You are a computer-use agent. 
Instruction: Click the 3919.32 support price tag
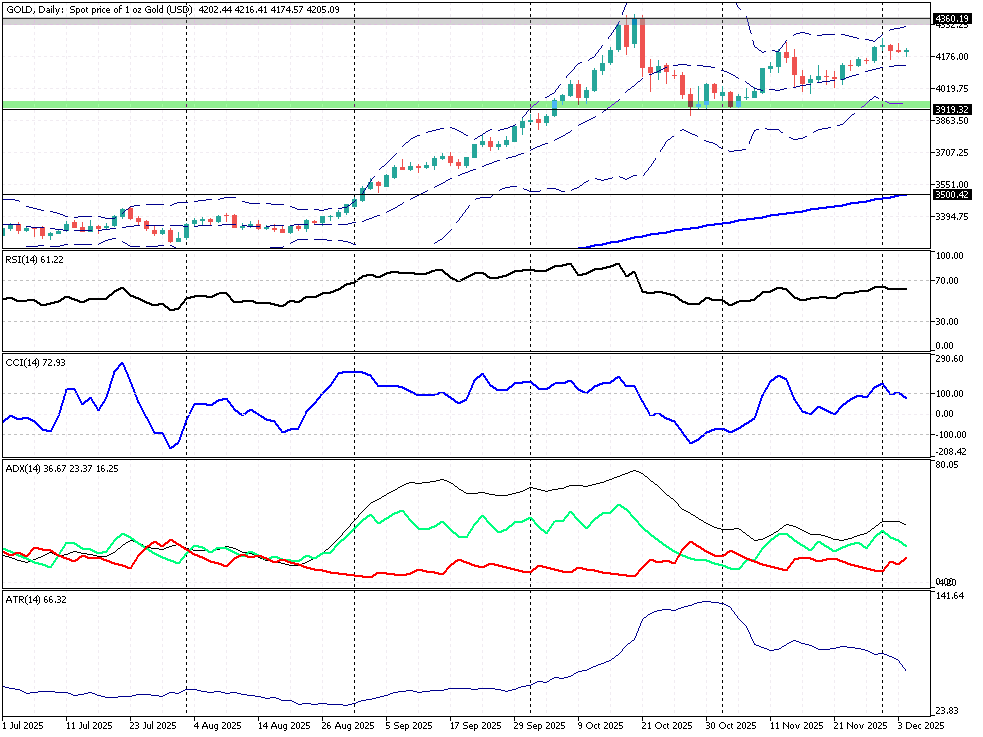tap(950, 109)
